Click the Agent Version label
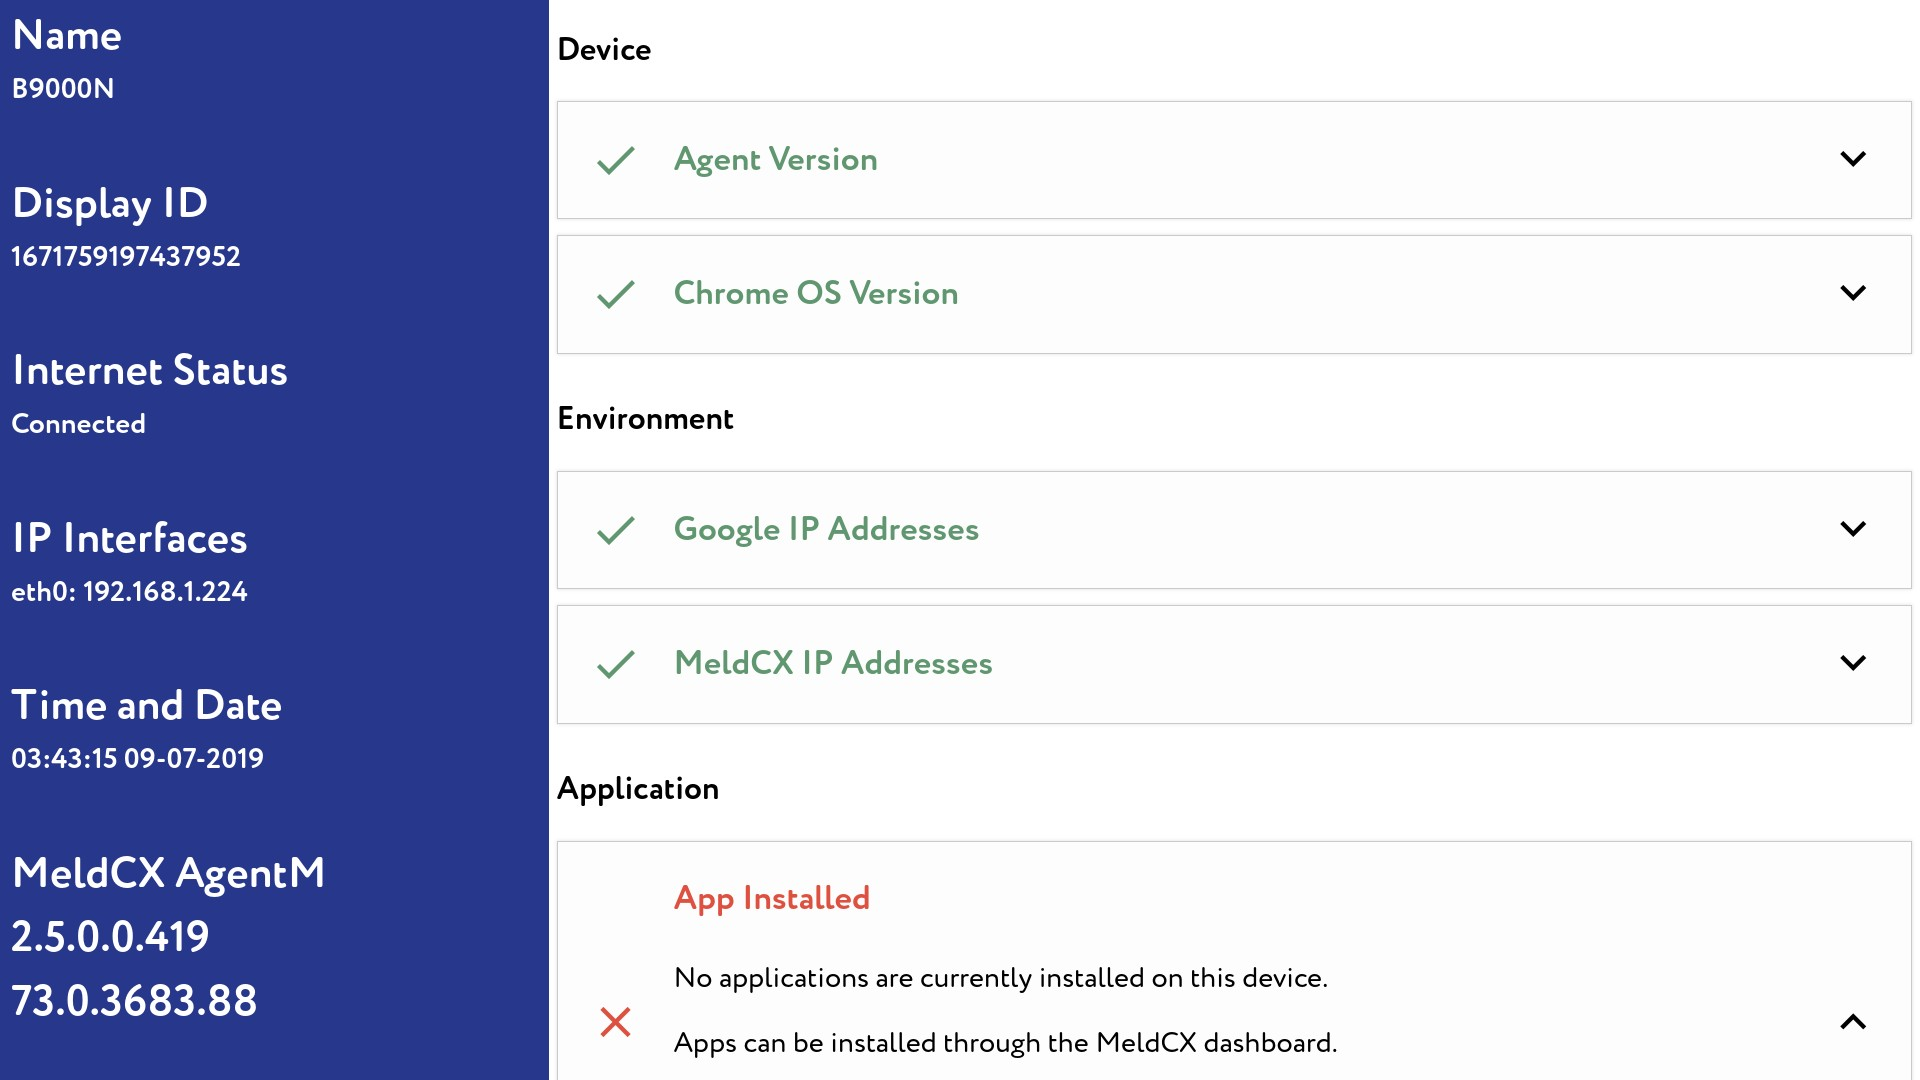1920x1080 pixels. 775,160
